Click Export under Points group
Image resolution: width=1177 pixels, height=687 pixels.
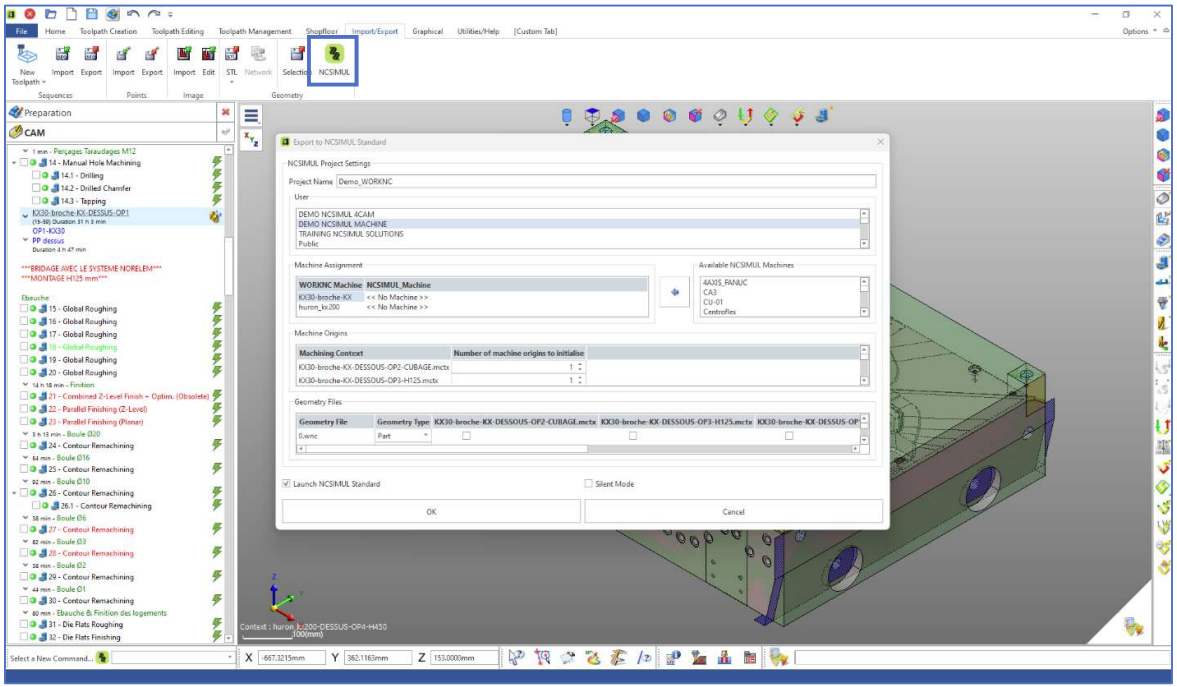[152, 61]
